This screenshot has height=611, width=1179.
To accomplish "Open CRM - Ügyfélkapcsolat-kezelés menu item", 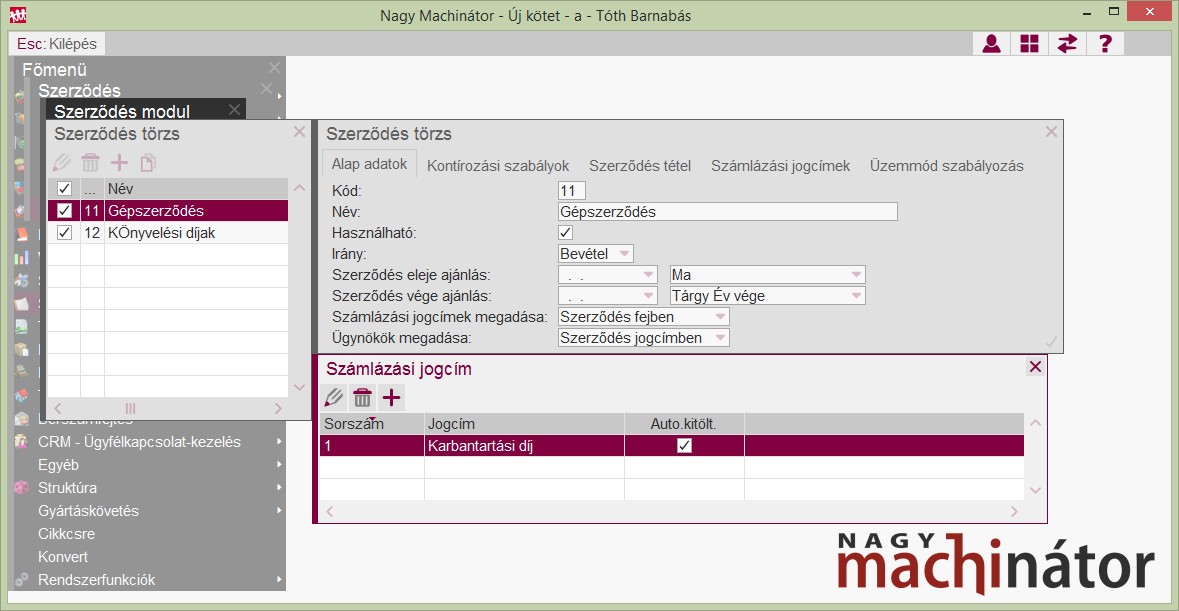I will tap(139, 442).
